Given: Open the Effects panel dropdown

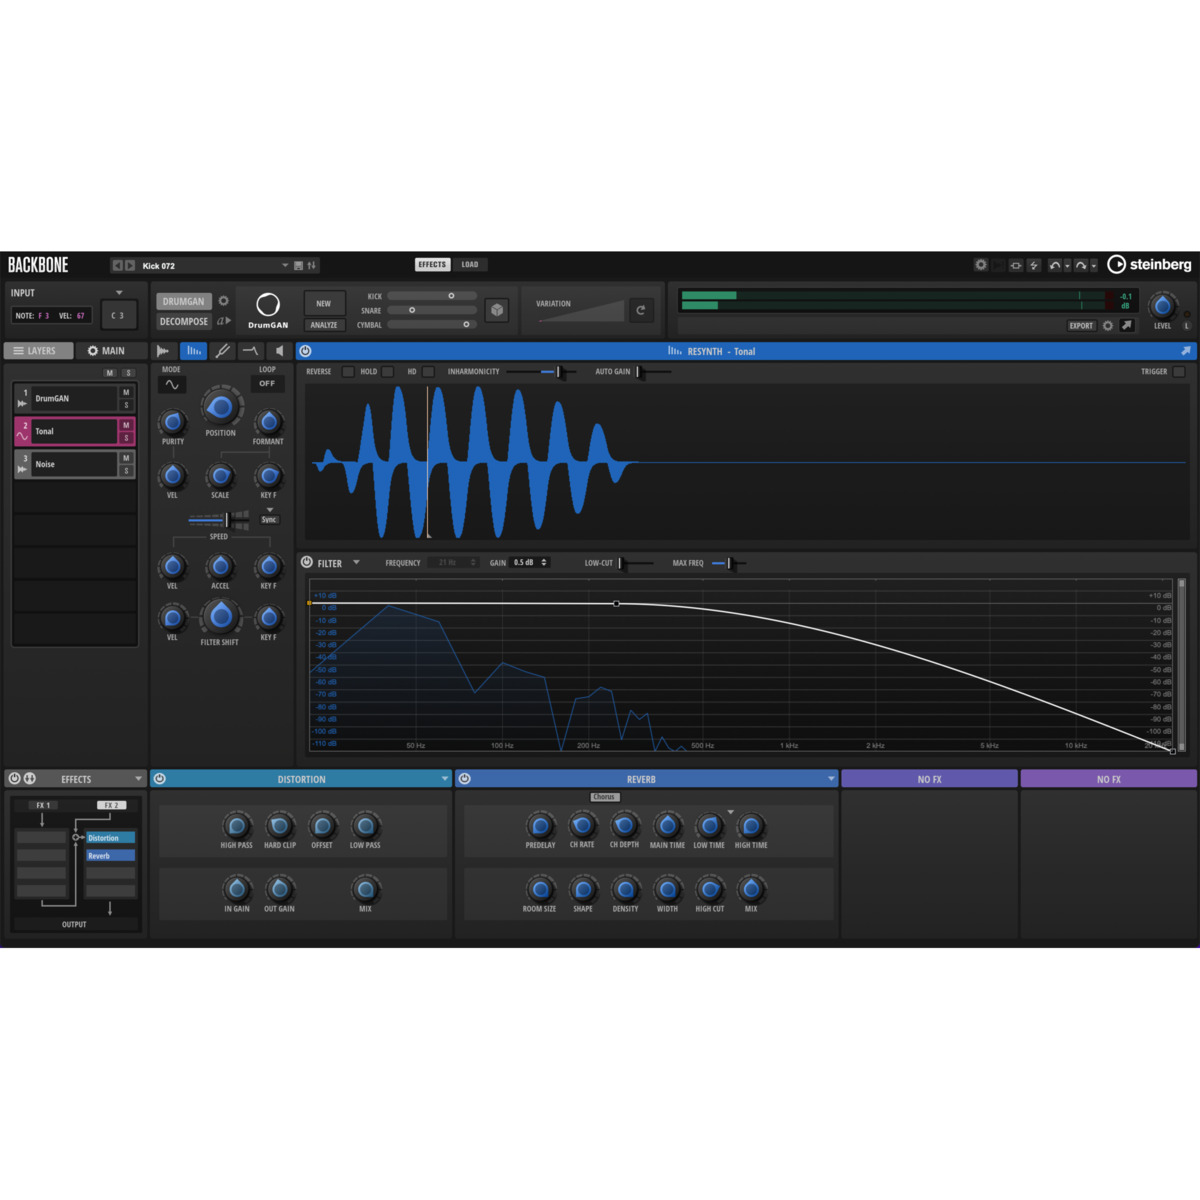Looking at the screenshot, I should click(x=139, y=779).
